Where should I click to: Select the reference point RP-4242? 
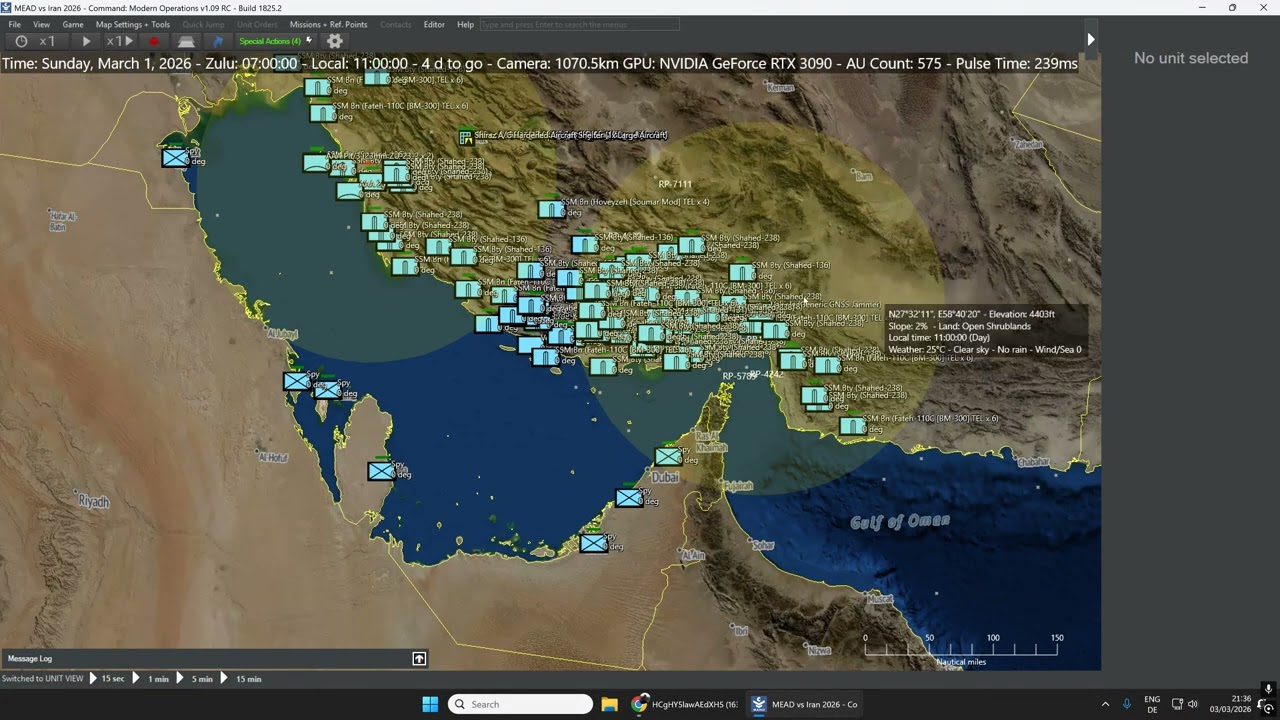tap(767, 374)
